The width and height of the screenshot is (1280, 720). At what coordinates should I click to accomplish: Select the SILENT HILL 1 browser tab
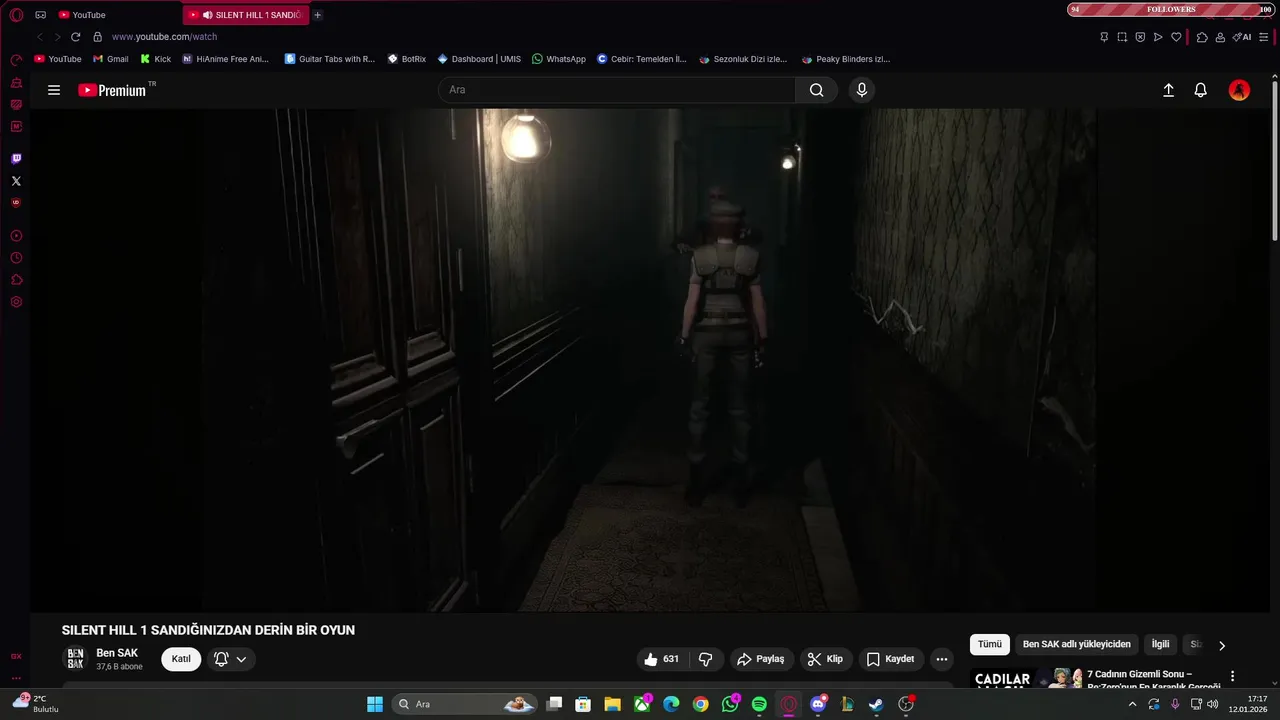(247, 15)
